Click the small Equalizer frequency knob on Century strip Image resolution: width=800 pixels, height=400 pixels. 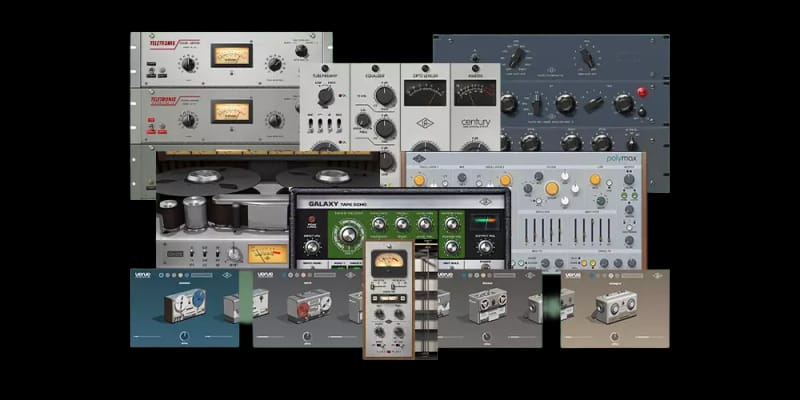(363, 120)
